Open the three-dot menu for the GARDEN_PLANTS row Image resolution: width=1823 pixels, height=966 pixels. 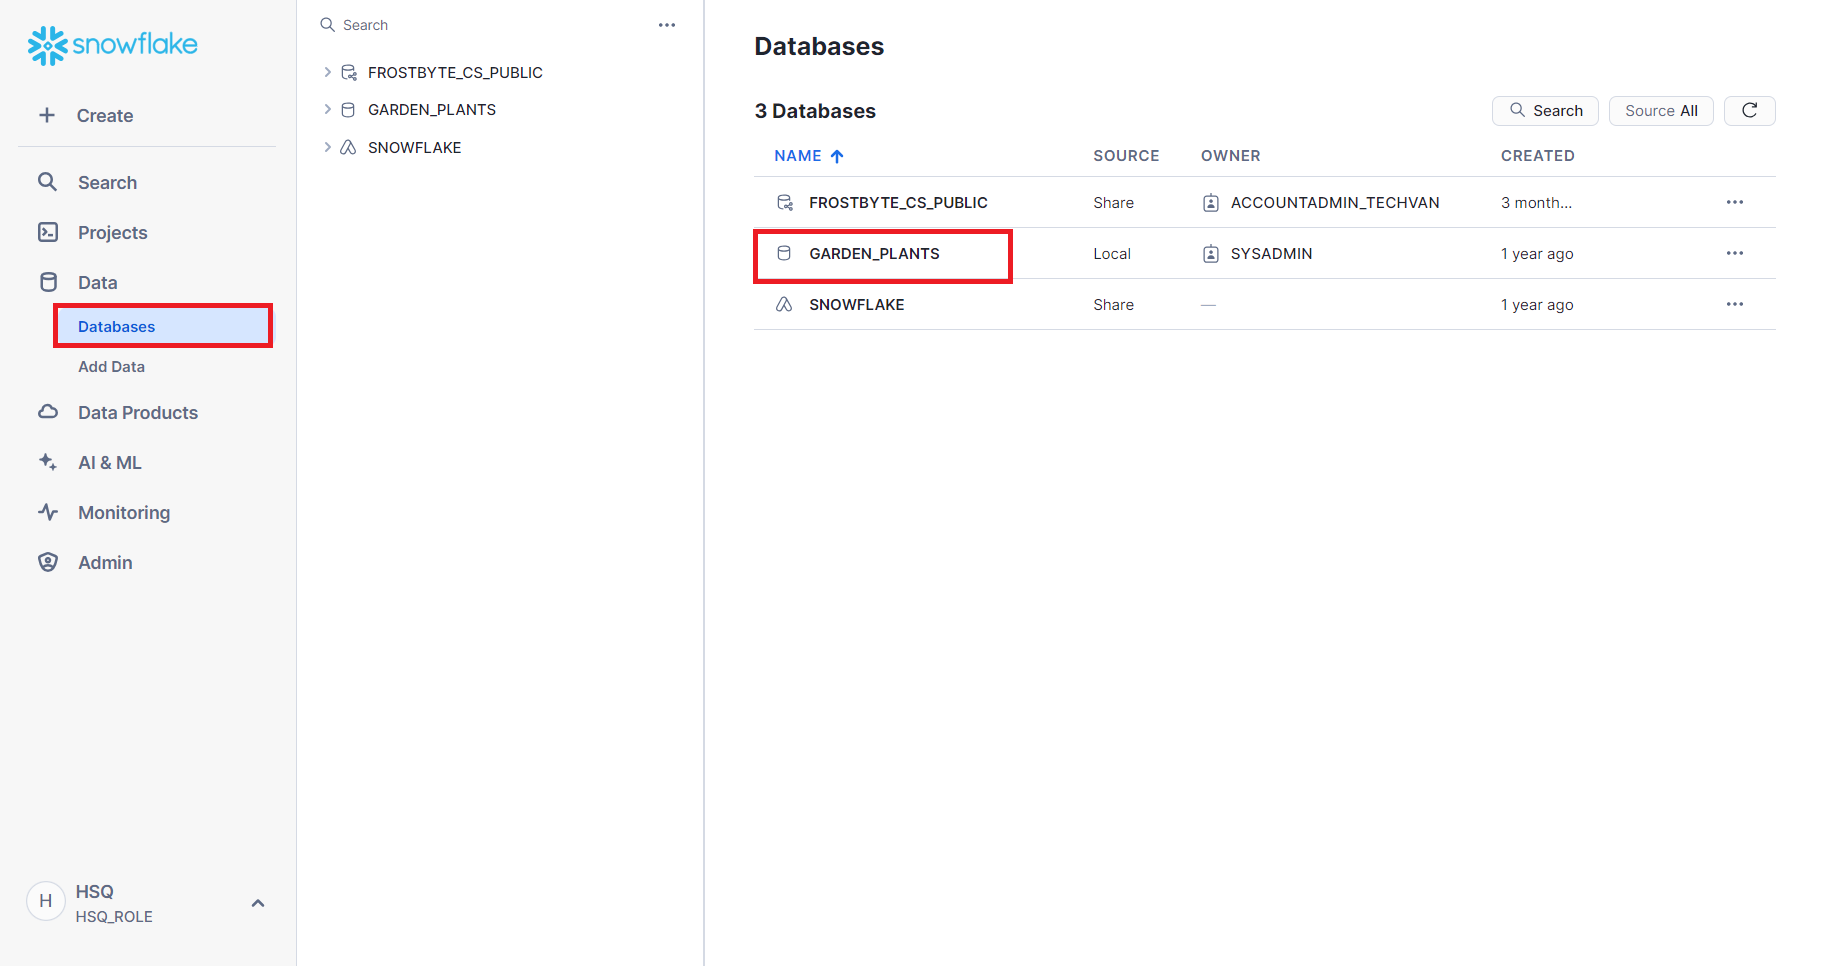tap(1734, 253)
